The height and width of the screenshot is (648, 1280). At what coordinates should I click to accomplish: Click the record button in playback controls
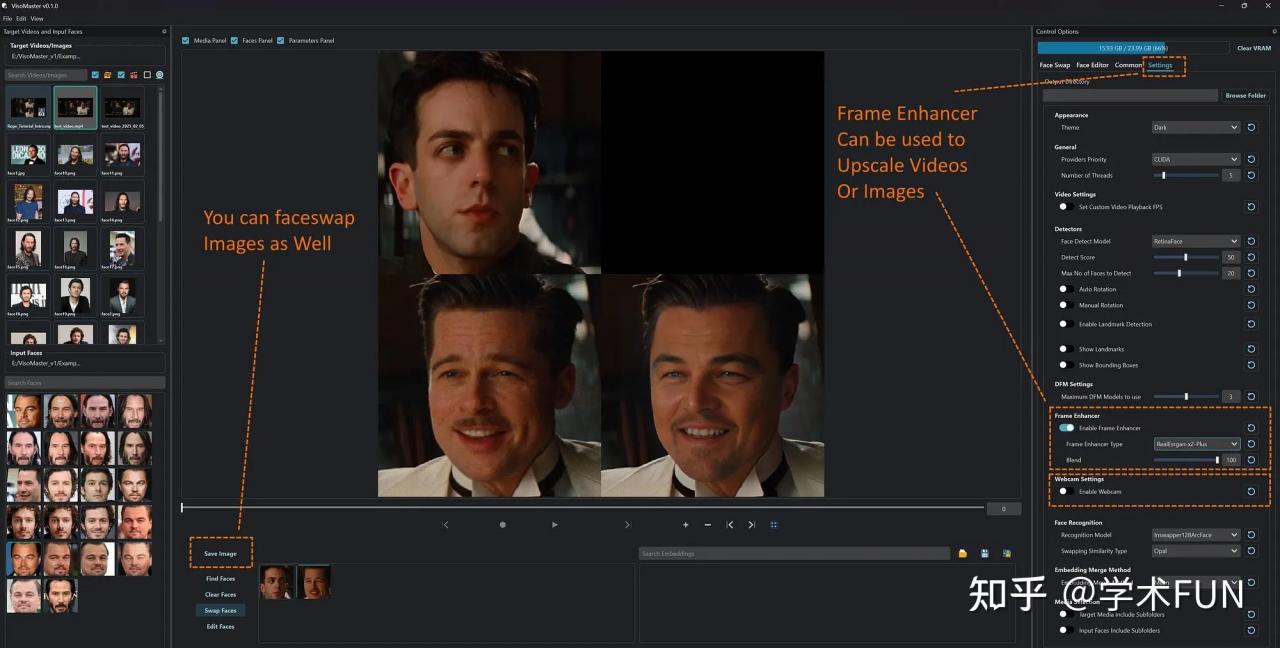pos(502,525)
